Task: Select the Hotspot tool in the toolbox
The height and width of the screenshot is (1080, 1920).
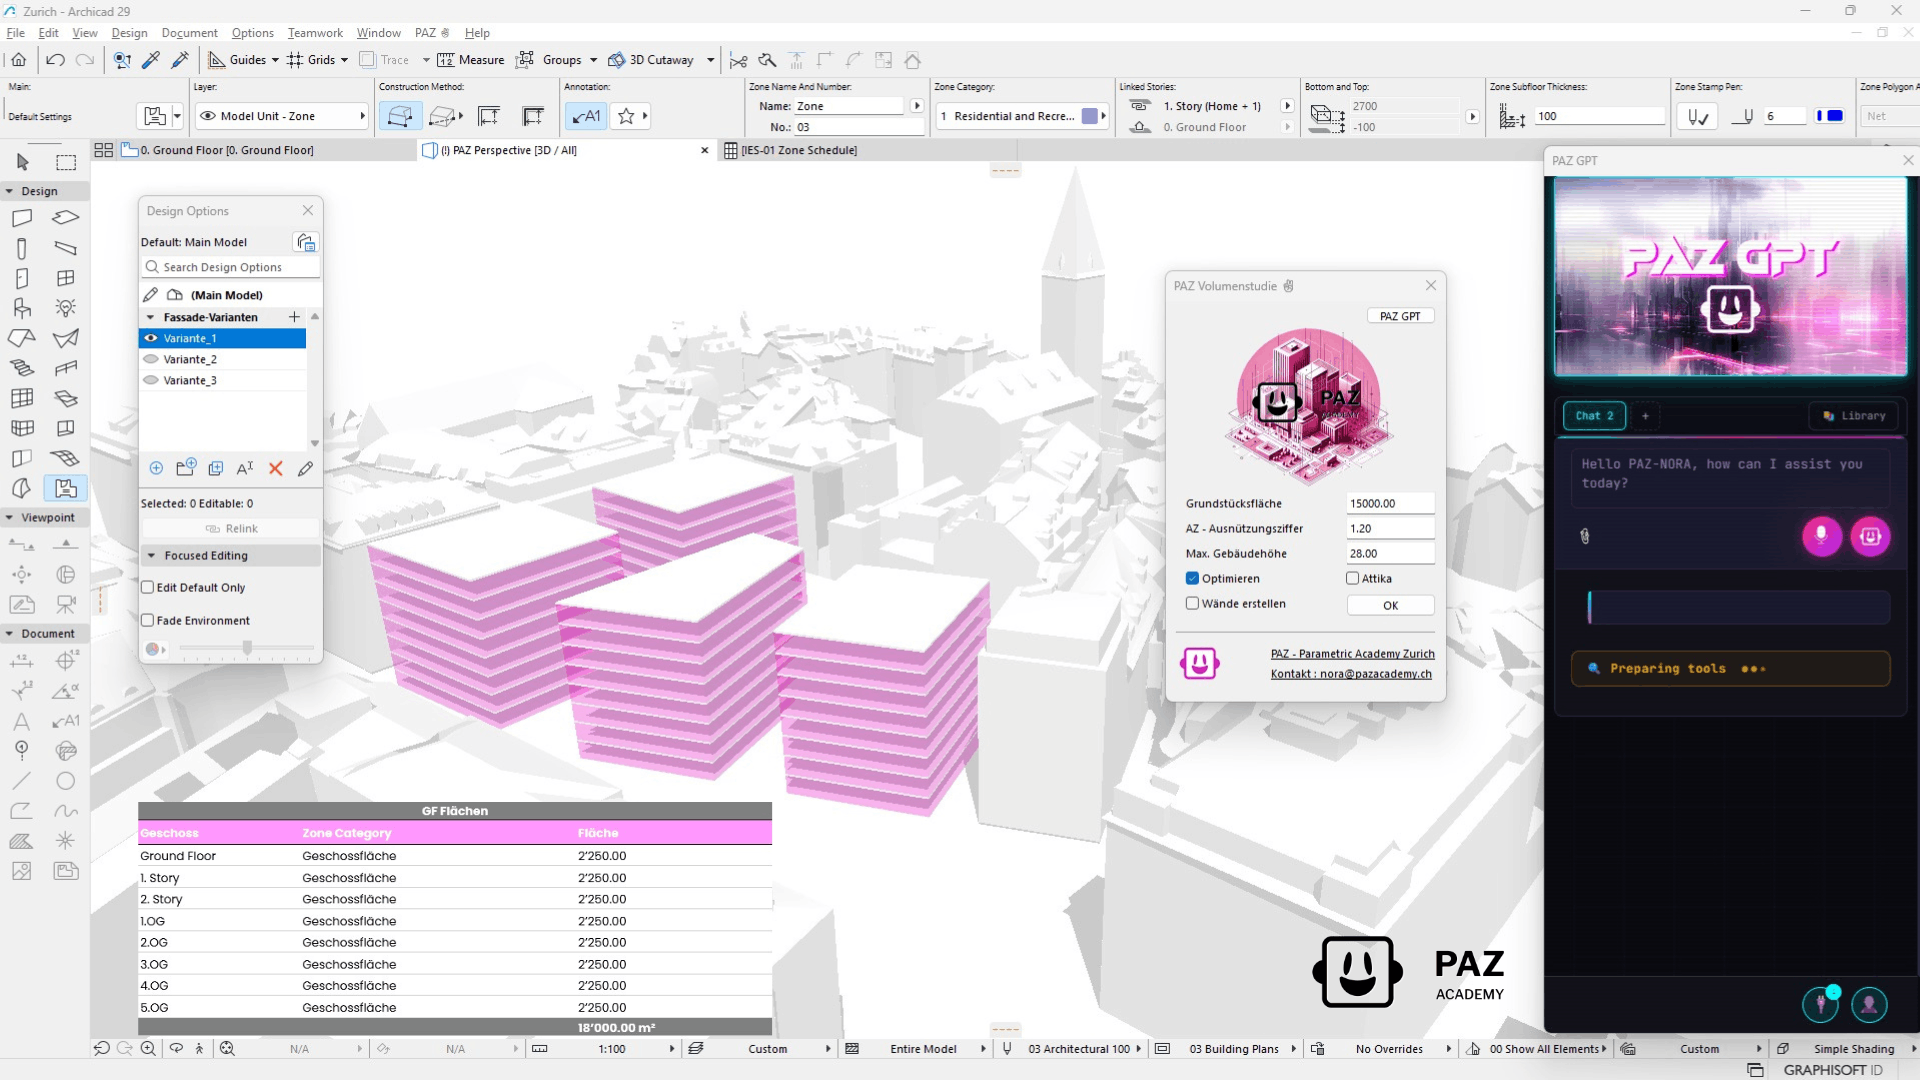Action: point(66,841)
